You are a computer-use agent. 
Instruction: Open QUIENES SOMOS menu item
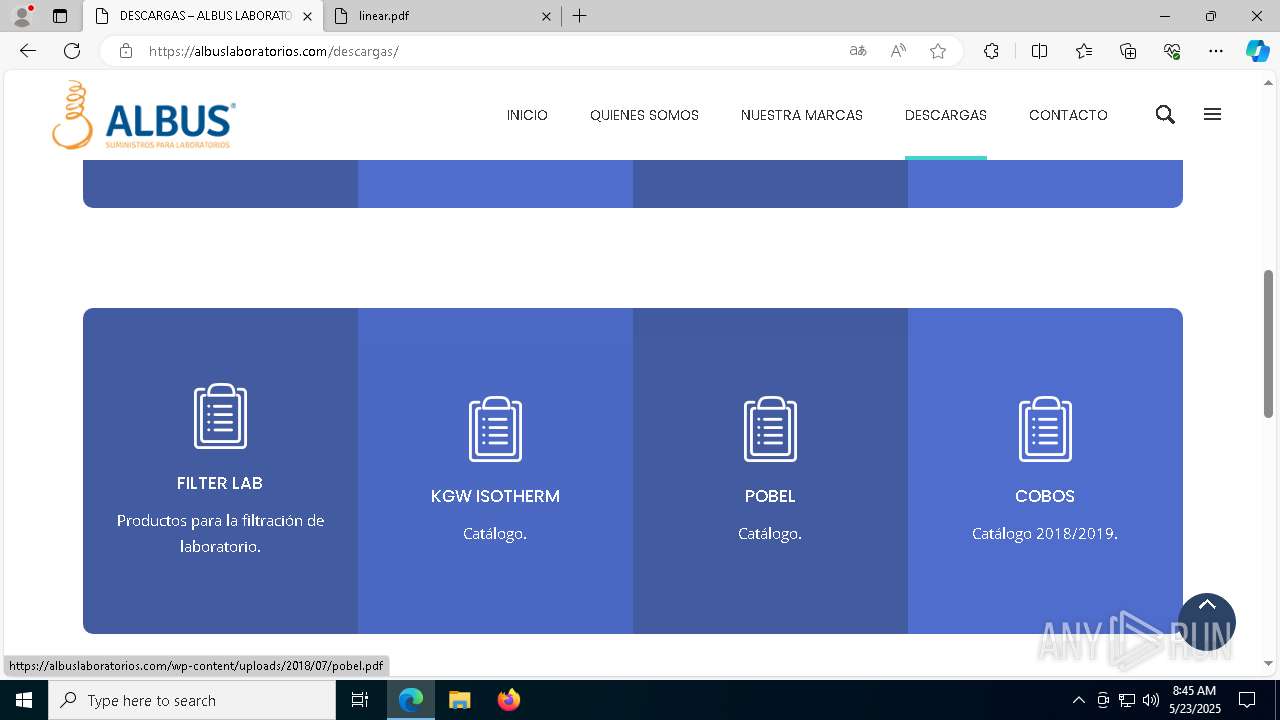point(644,115)
